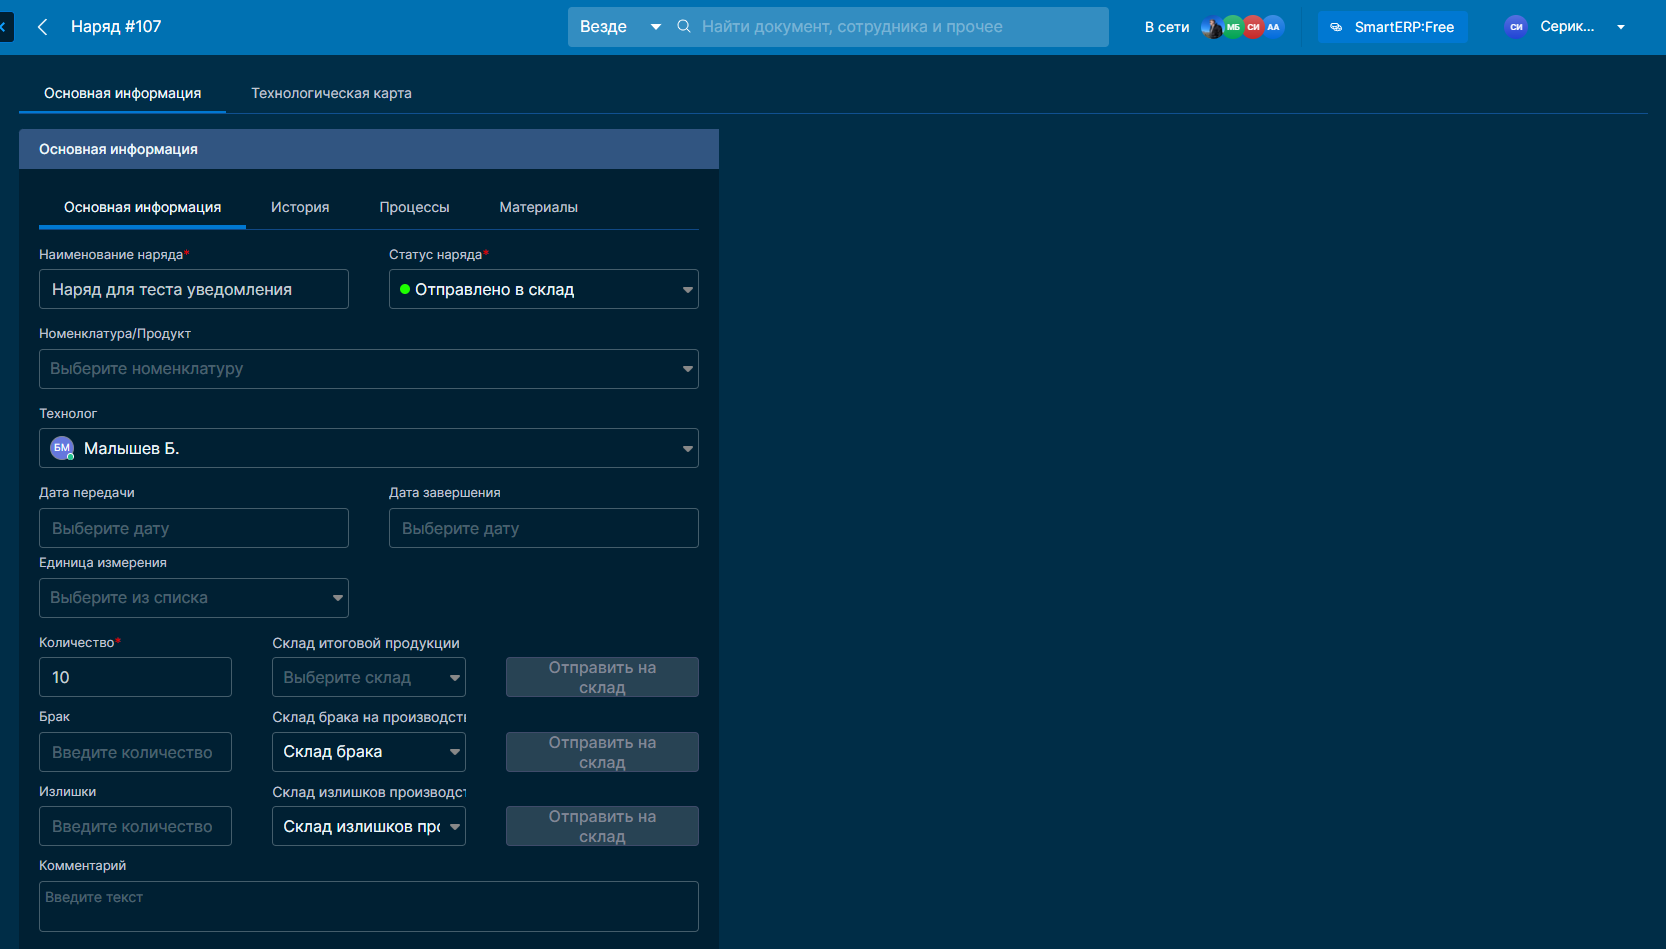
Task: Click the СИ profile avatar near Серик
Action: point(1516,27)
